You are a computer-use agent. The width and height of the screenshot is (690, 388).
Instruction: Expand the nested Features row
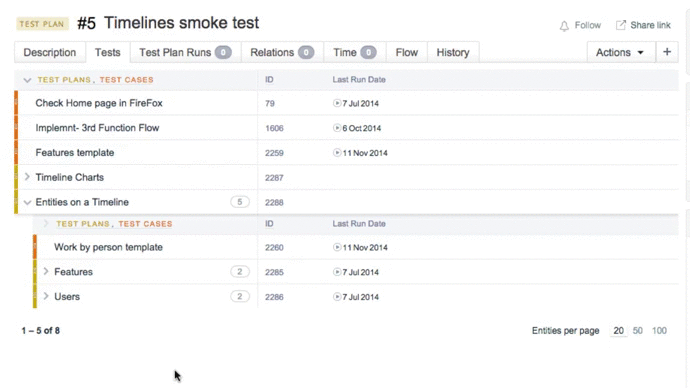[46, 271]
